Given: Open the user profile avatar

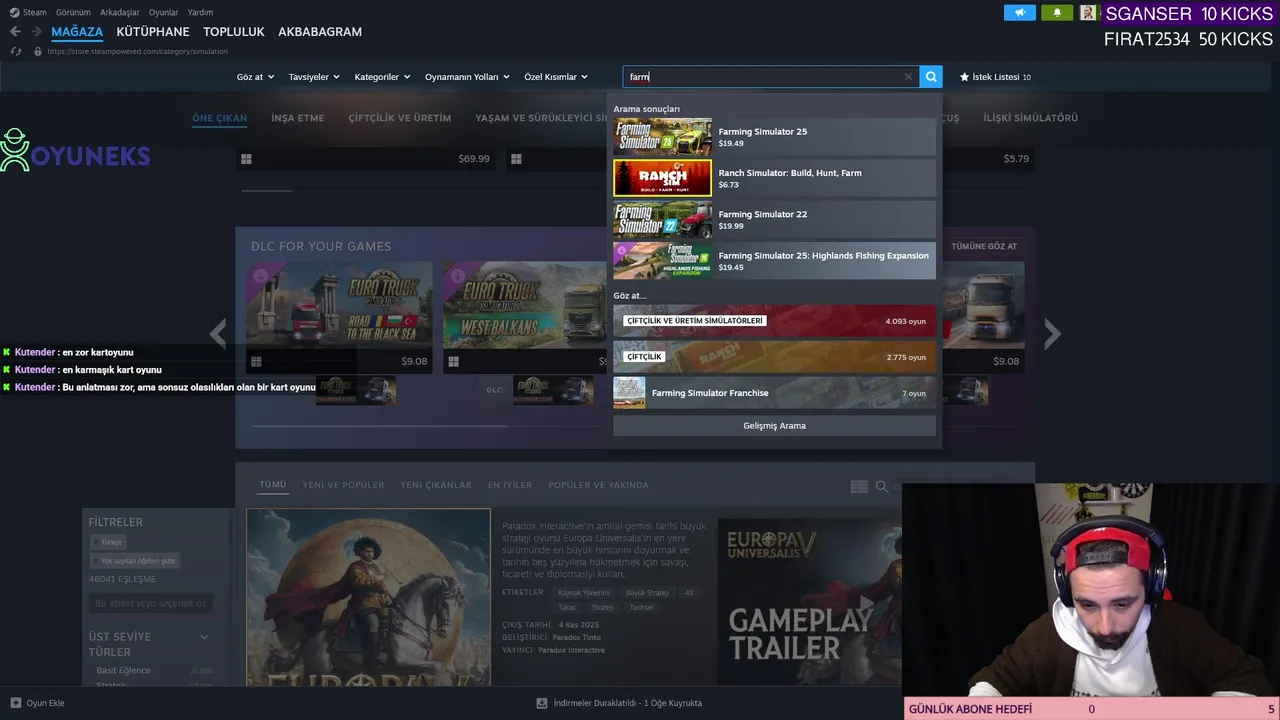Looking at the screenshot, I should point(1087,13).
